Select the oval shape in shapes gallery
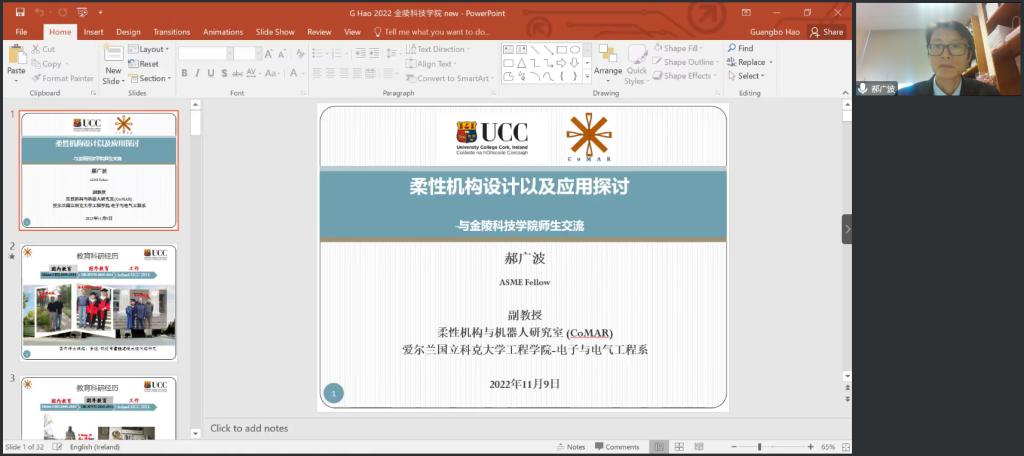This screenshot has width=1024, height=456. [575, 49]
